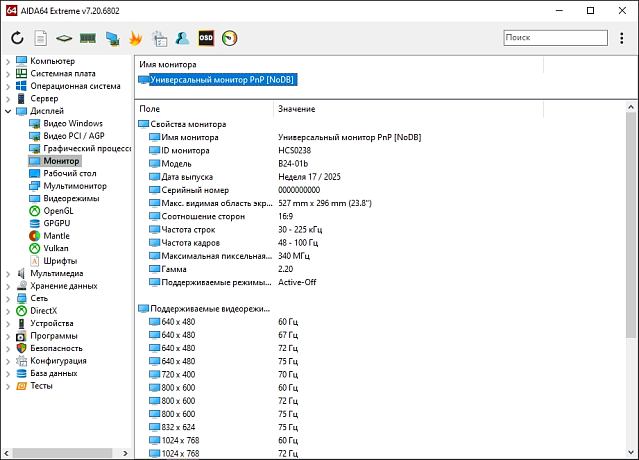Open the Report document icon
639x460 pixels.
[41, 38]
